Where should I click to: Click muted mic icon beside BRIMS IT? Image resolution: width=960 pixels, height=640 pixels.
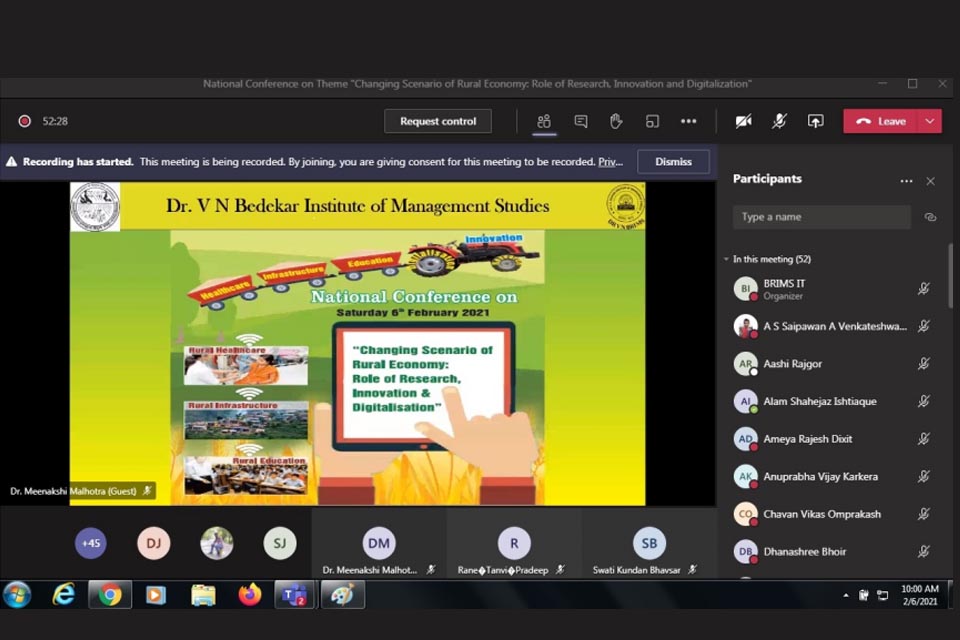click(x=924, y=288)
